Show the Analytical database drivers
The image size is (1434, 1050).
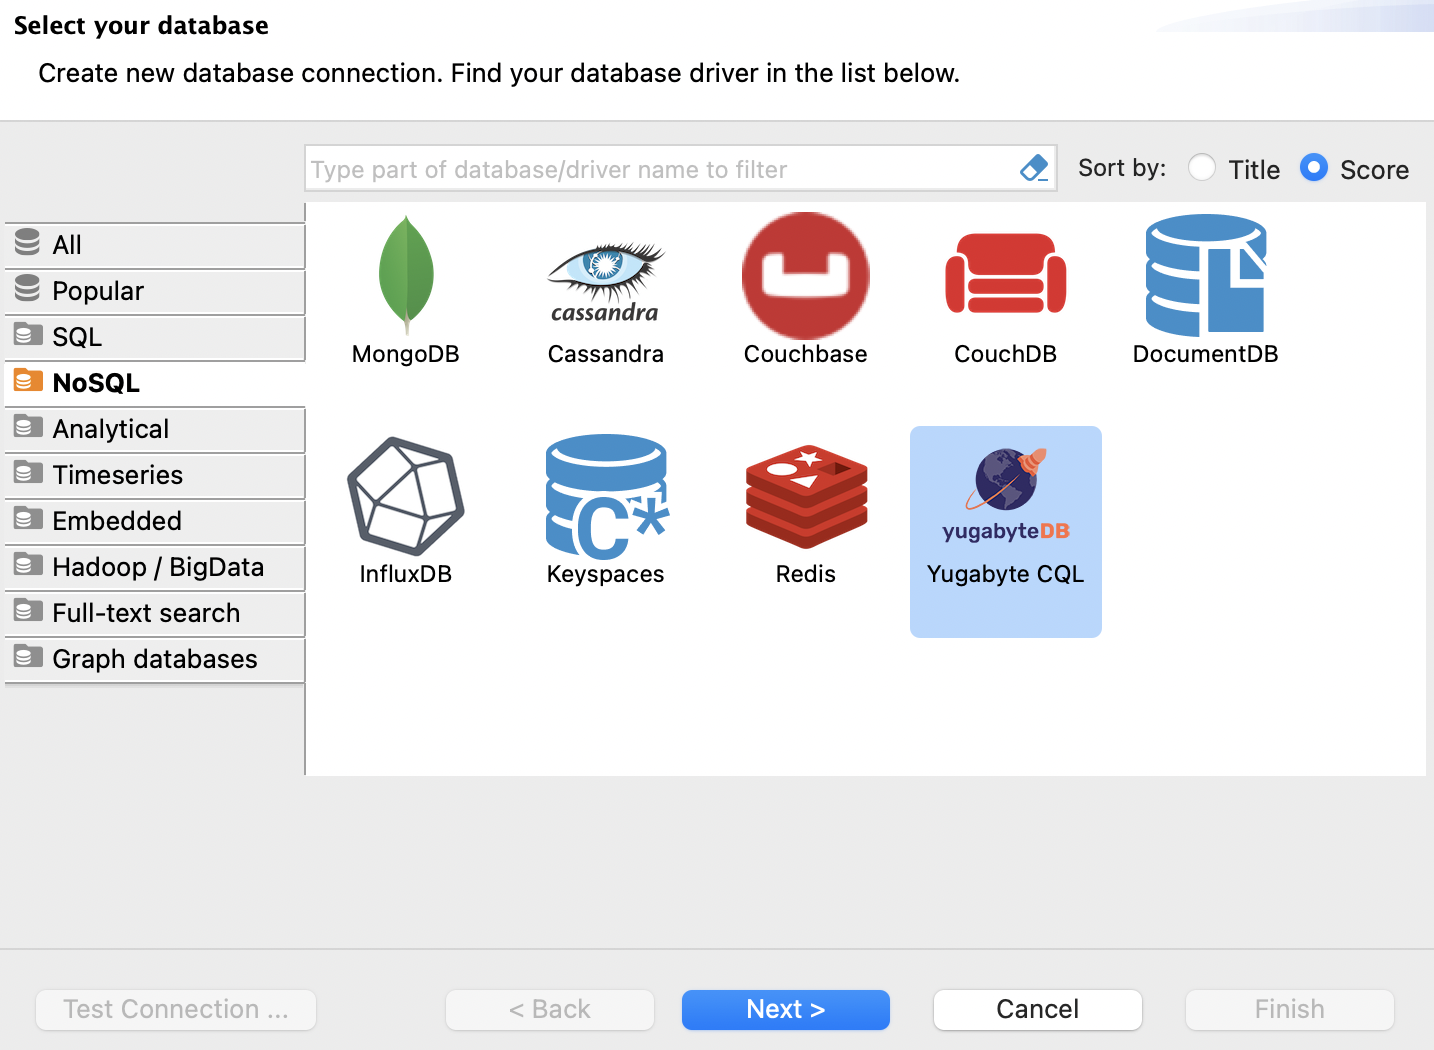[x=109, y=429]
